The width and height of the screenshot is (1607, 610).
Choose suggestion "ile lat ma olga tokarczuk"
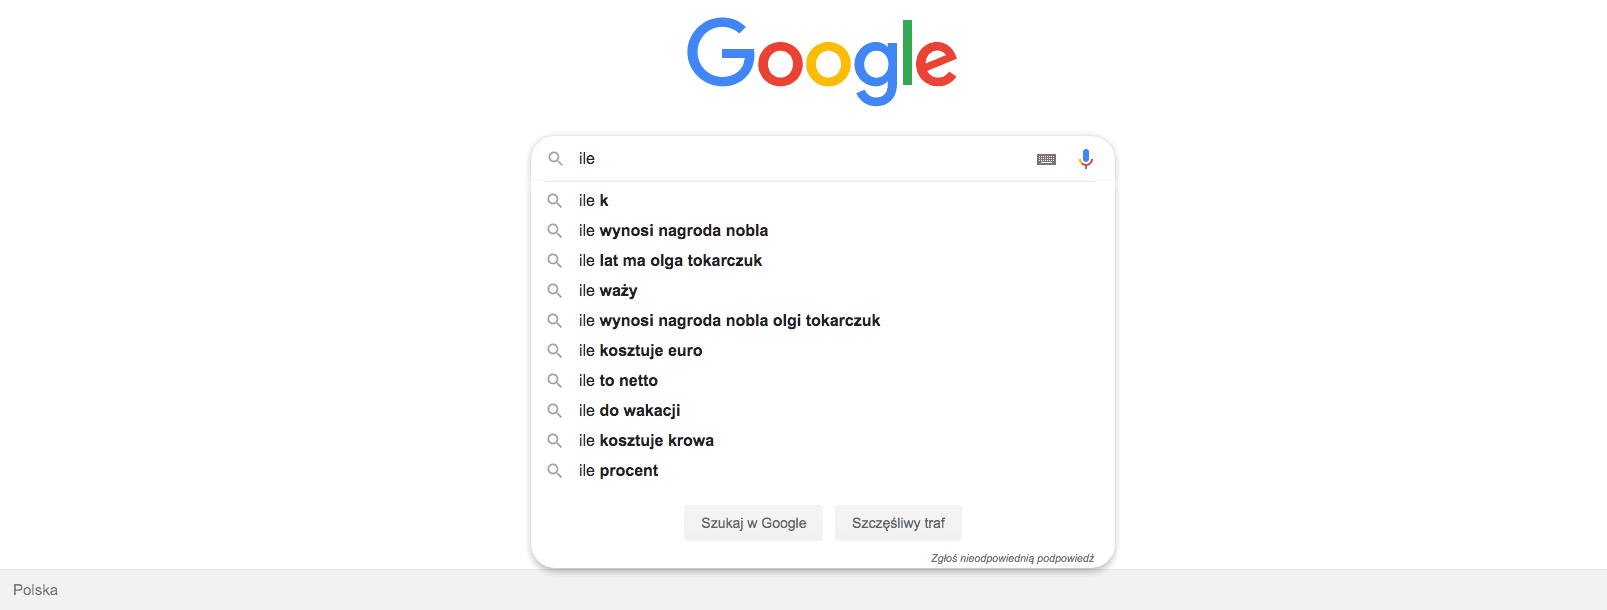[670, 261]
